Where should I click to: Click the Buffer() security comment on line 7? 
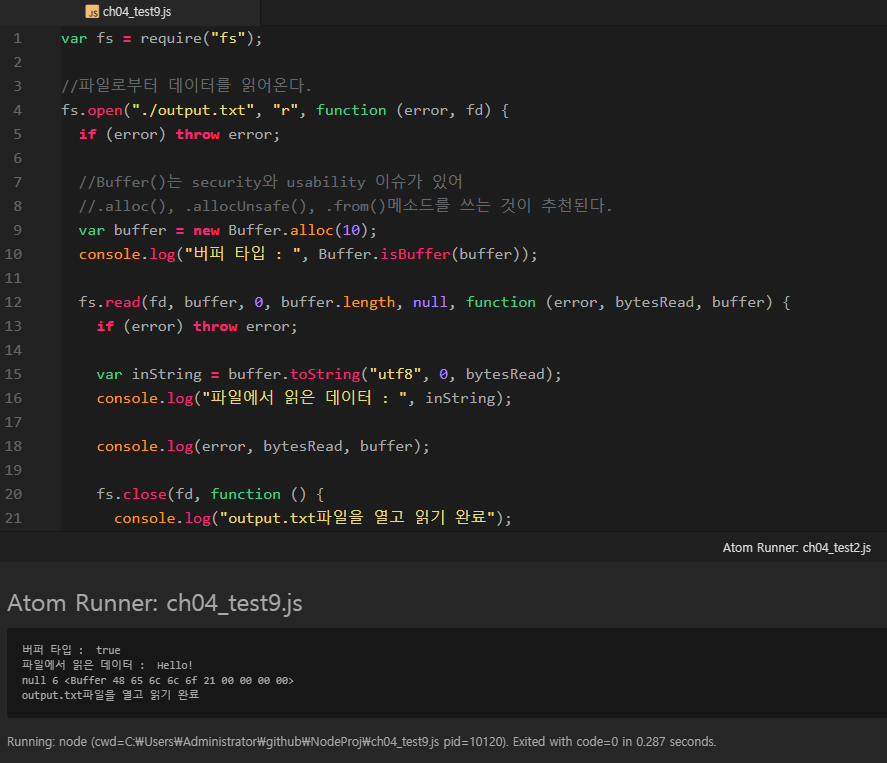coord(271,182)
